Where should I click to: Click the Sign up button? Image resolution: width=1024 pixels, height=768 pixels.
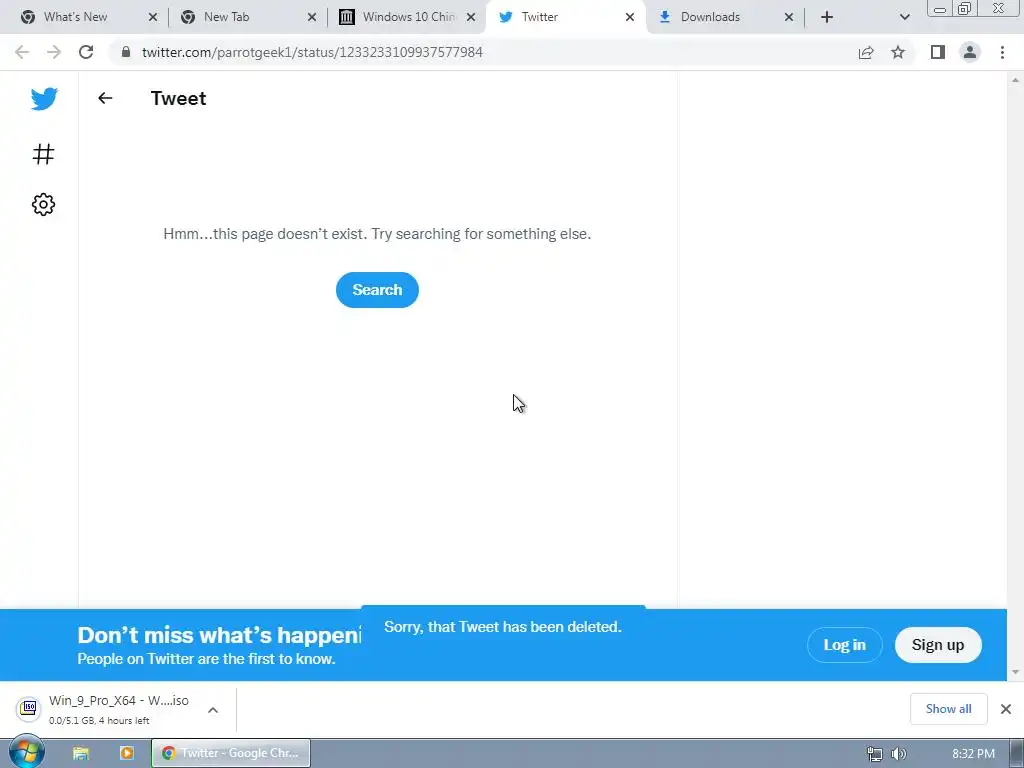938,645
